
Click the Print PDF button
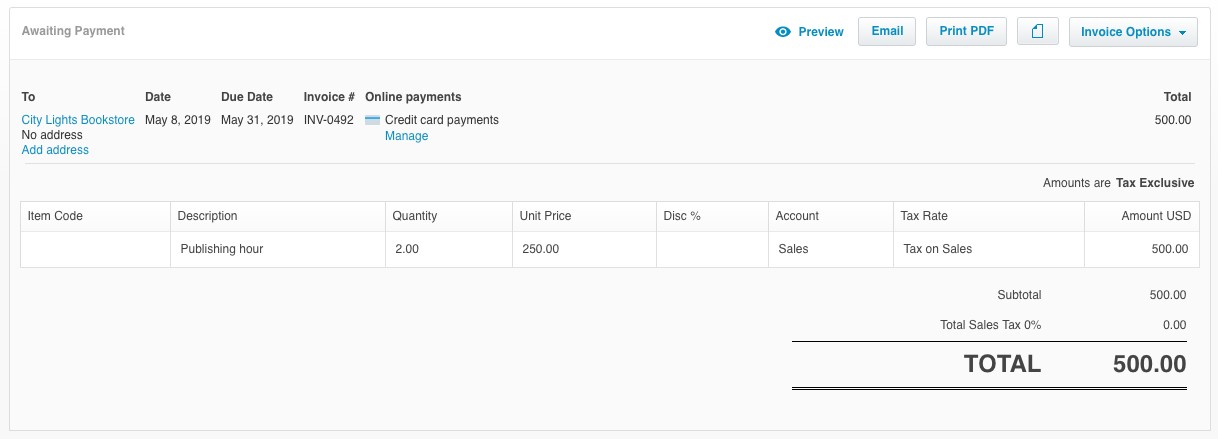966,32
